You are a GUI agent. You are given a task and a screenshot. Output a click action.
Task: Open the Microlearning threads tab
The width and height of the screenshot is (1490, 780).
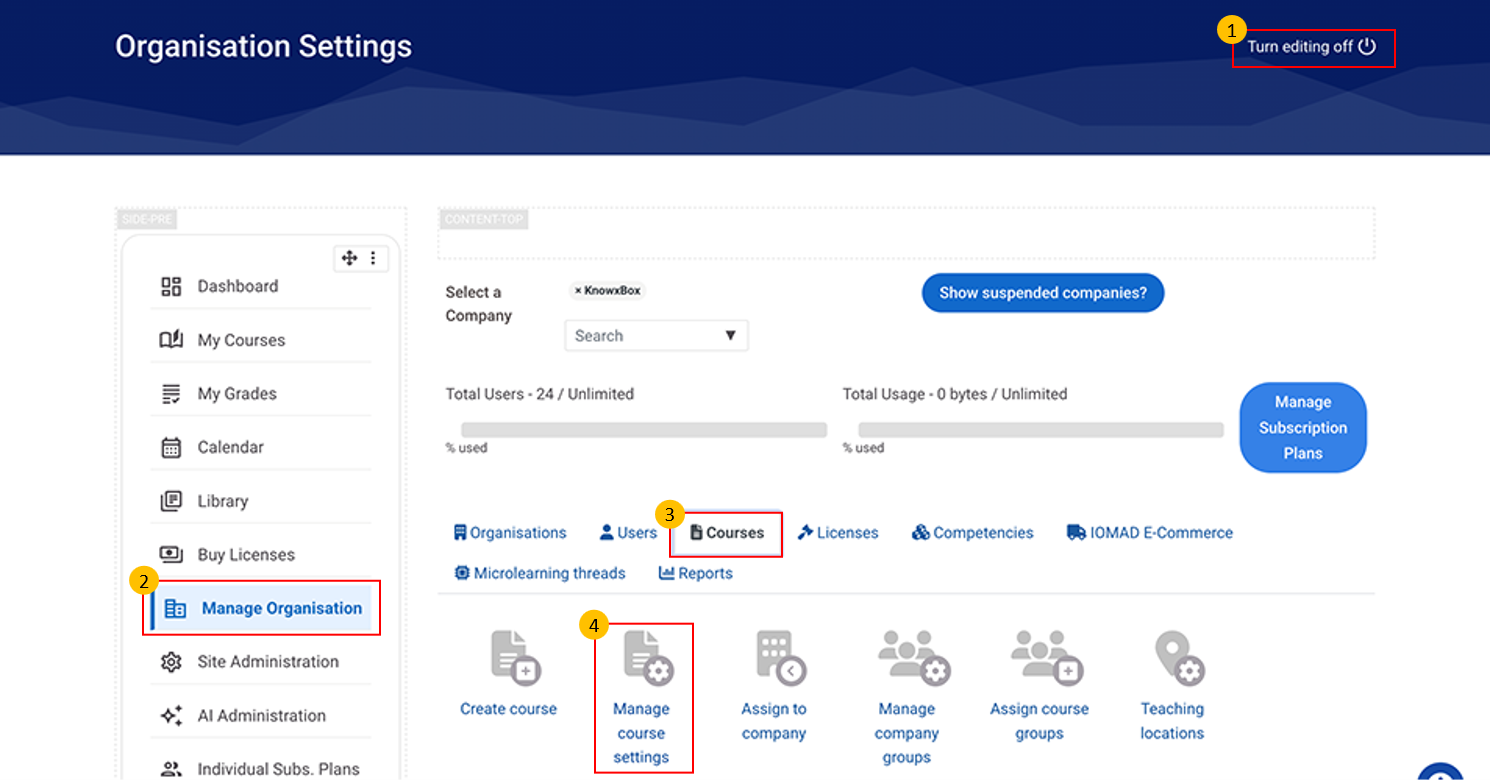(x=540, y=573)
